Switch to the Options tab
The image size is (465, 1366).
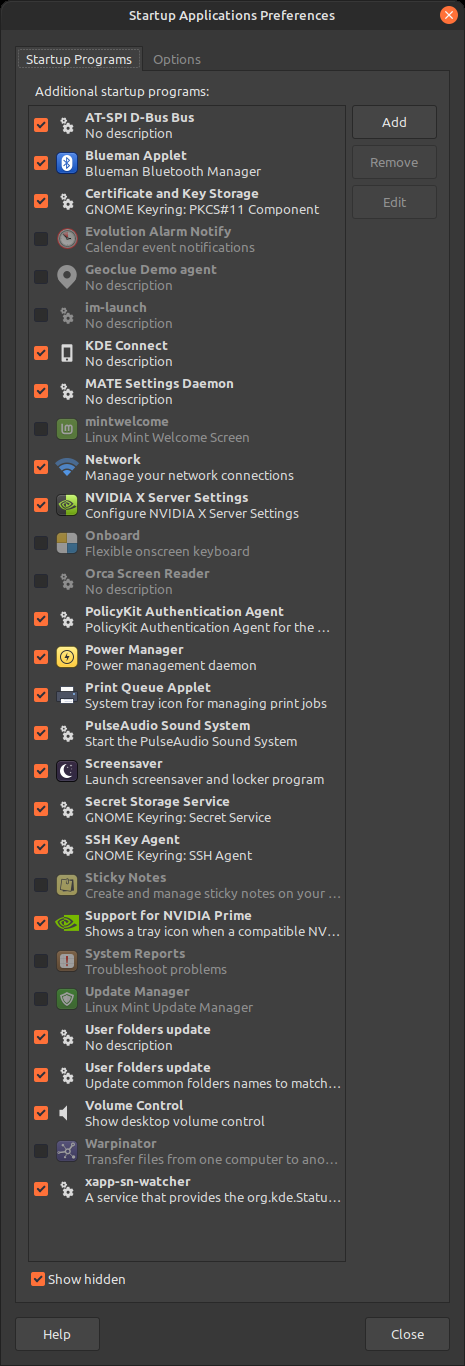pyautogui.click(x=177, y=59)
